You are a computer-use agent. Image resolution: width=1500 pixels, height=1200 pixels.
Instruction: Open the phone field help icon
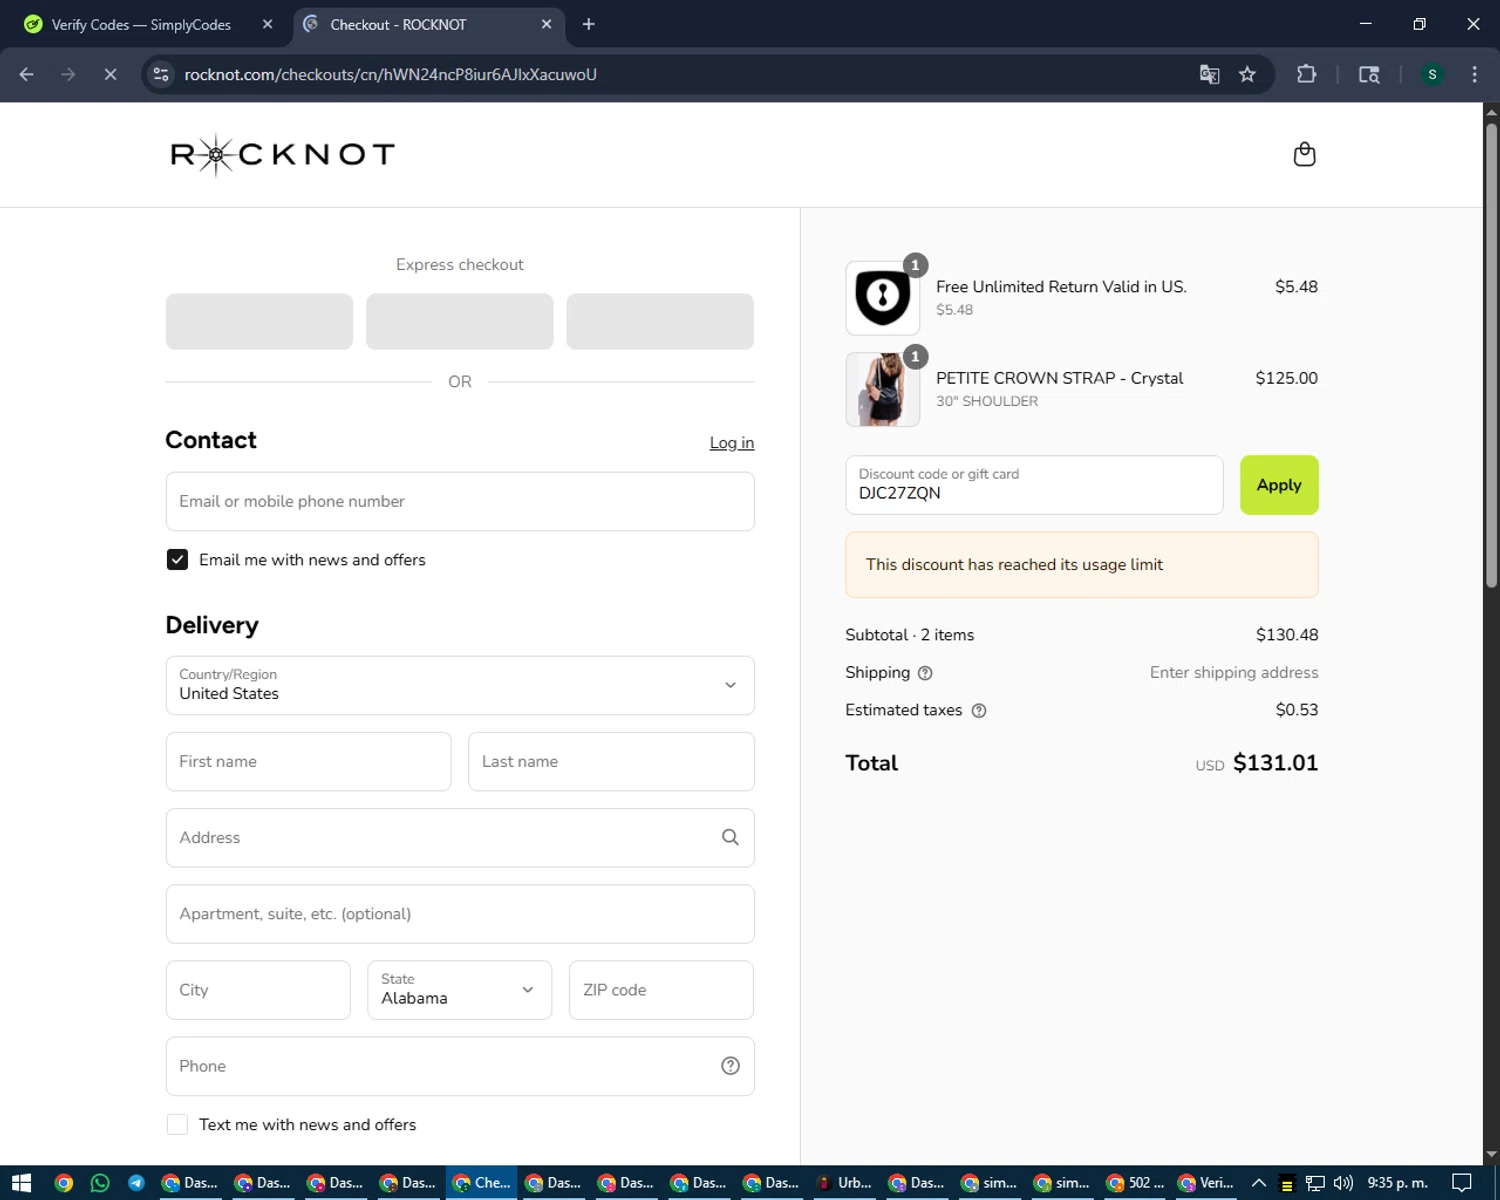tap(730, 1066)
